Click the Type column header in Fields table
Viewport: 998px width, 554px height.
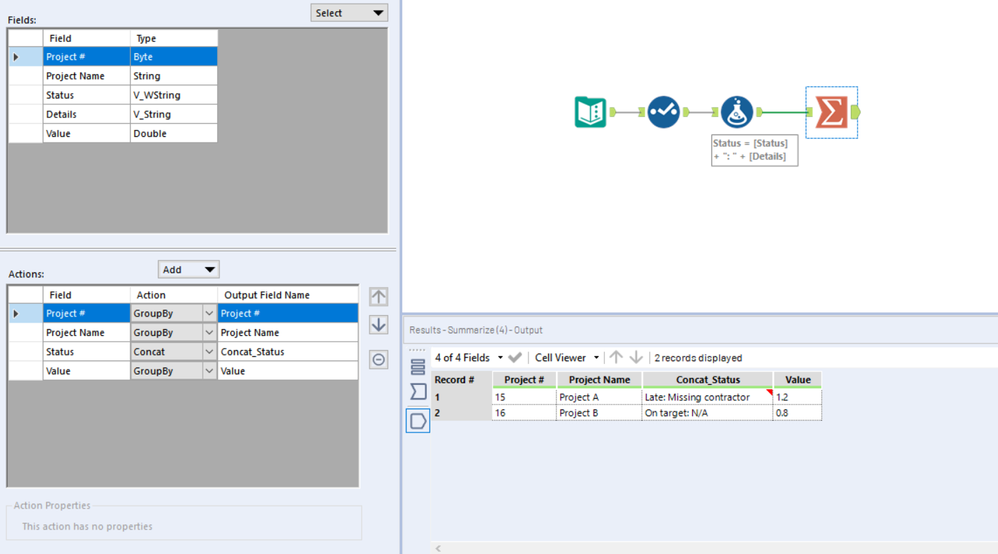point(174,38)
